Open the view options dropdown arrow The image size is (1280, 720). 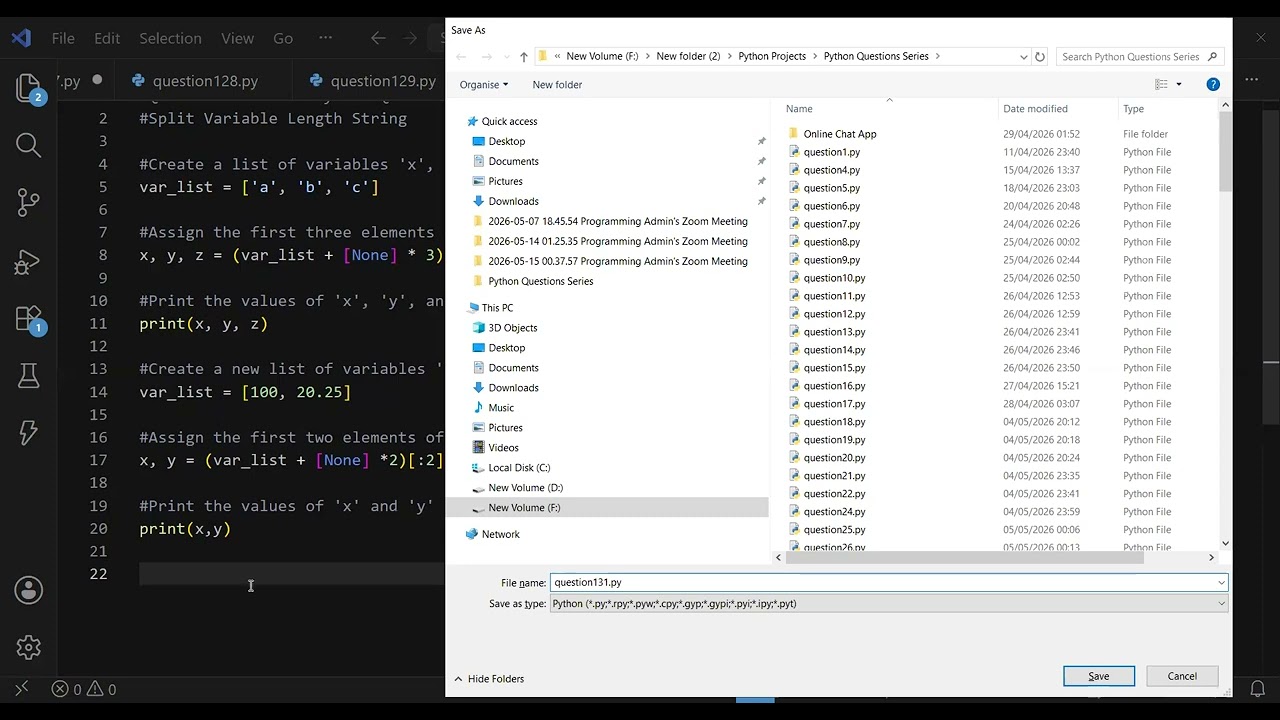tap(1179, 85)
